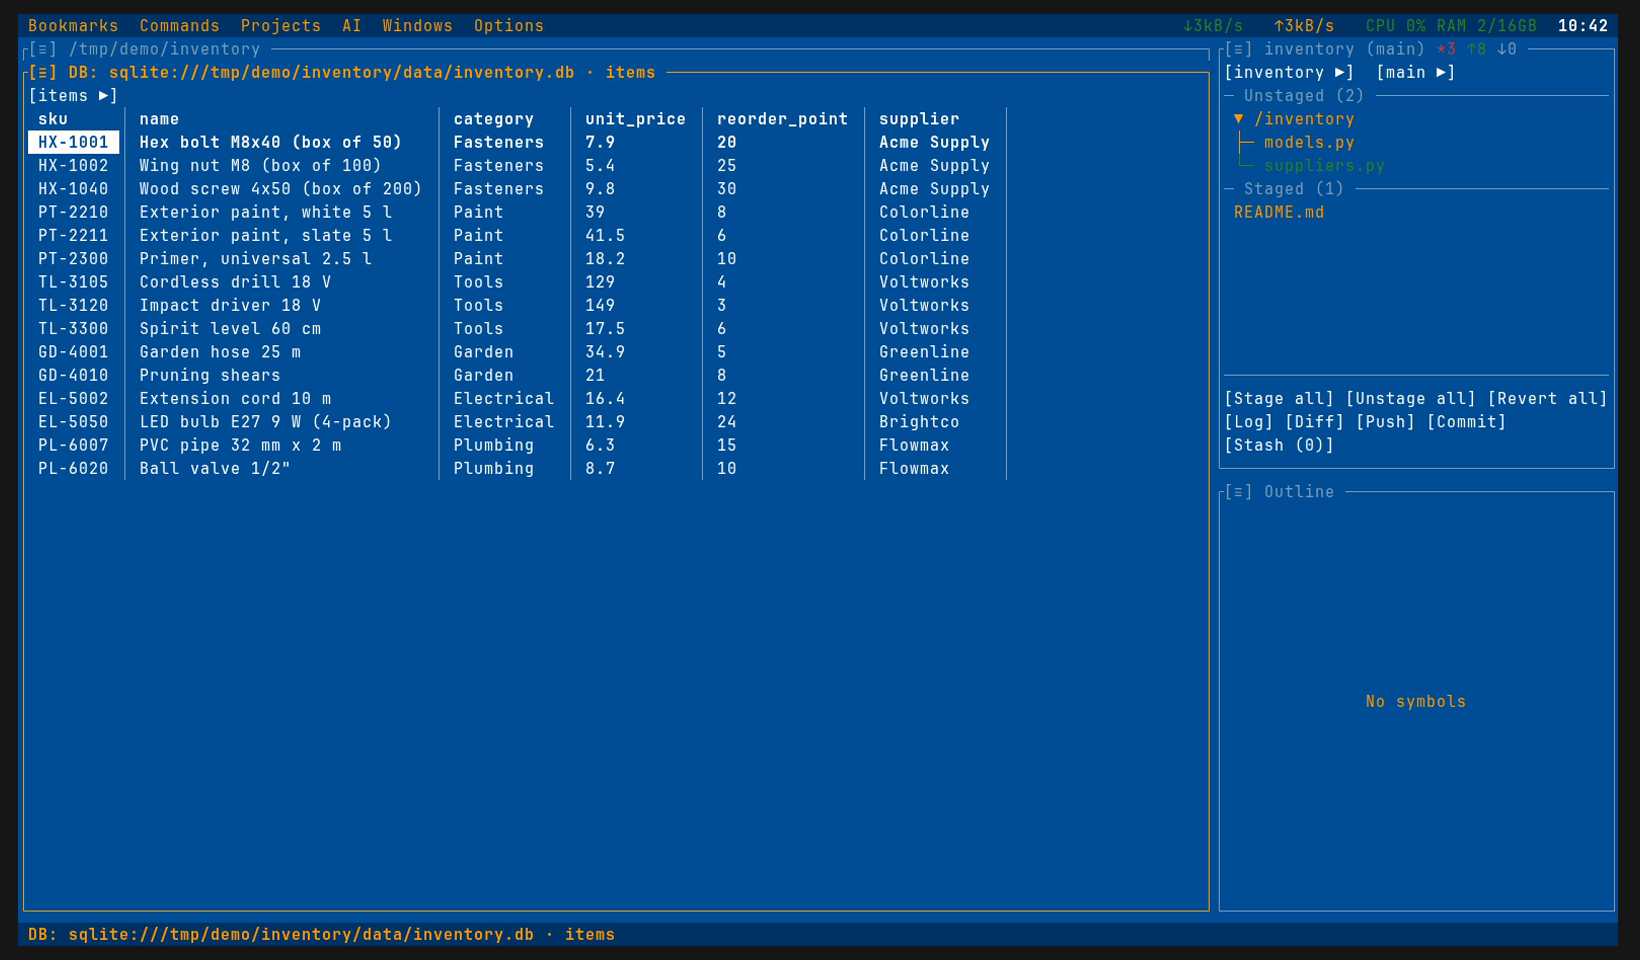
Task: Select suppliers.py in the Unstaged list
Action: (x=1324, y=166)
